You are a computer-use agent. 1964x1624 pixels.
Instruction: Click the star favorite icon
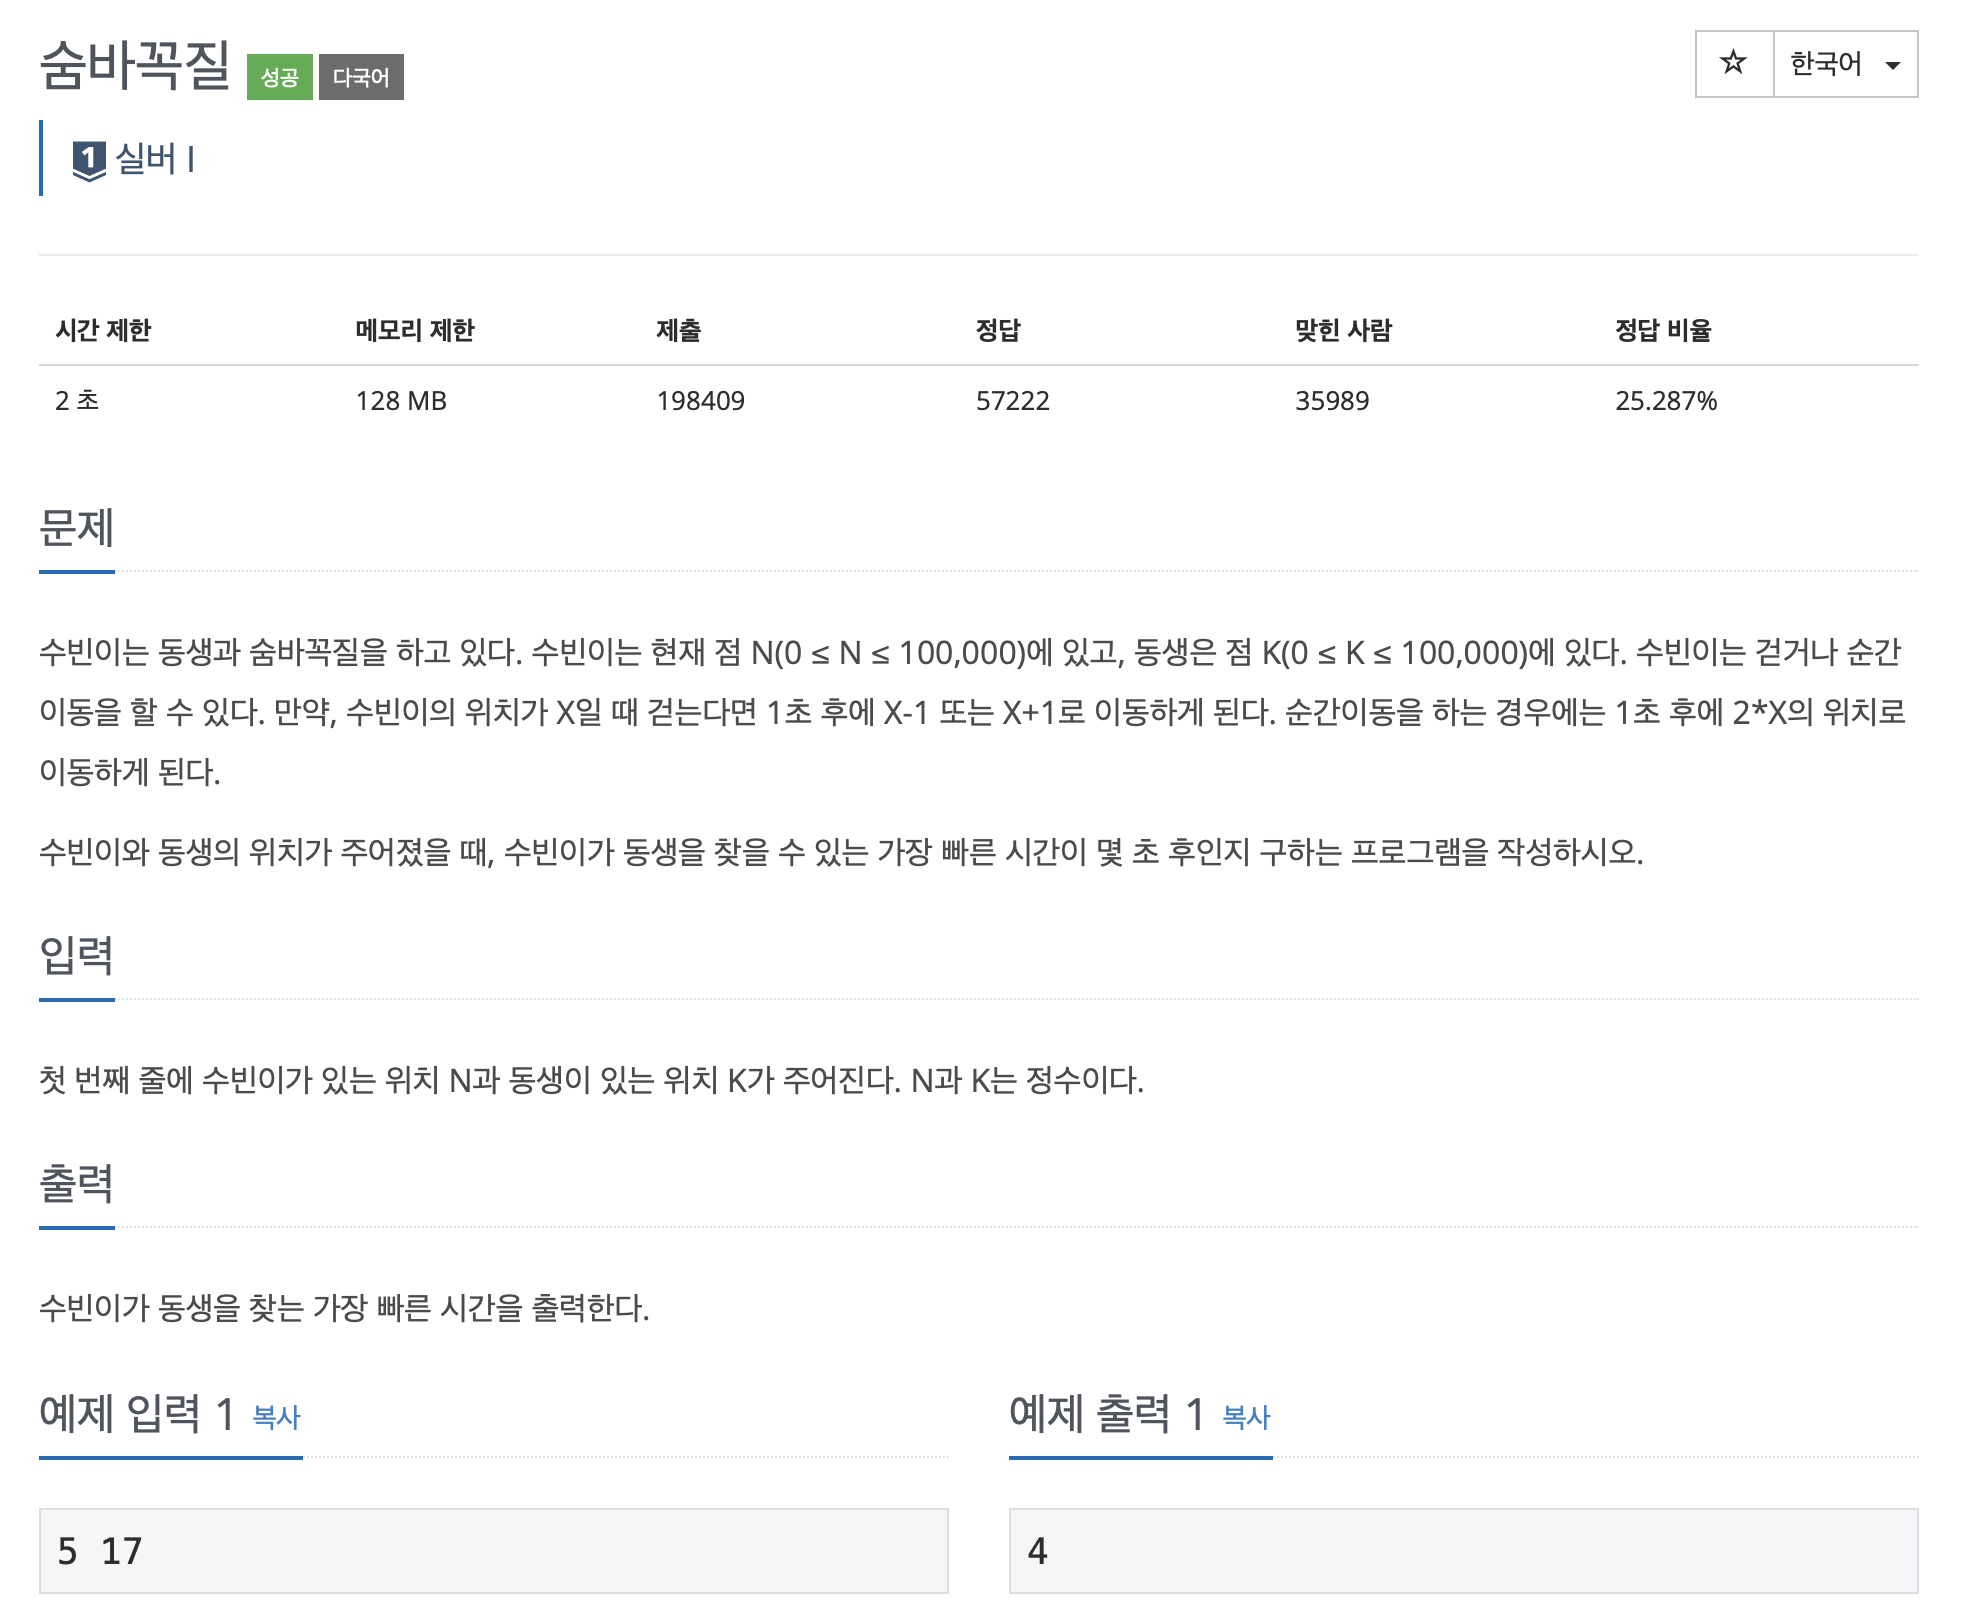(1733, 64)
